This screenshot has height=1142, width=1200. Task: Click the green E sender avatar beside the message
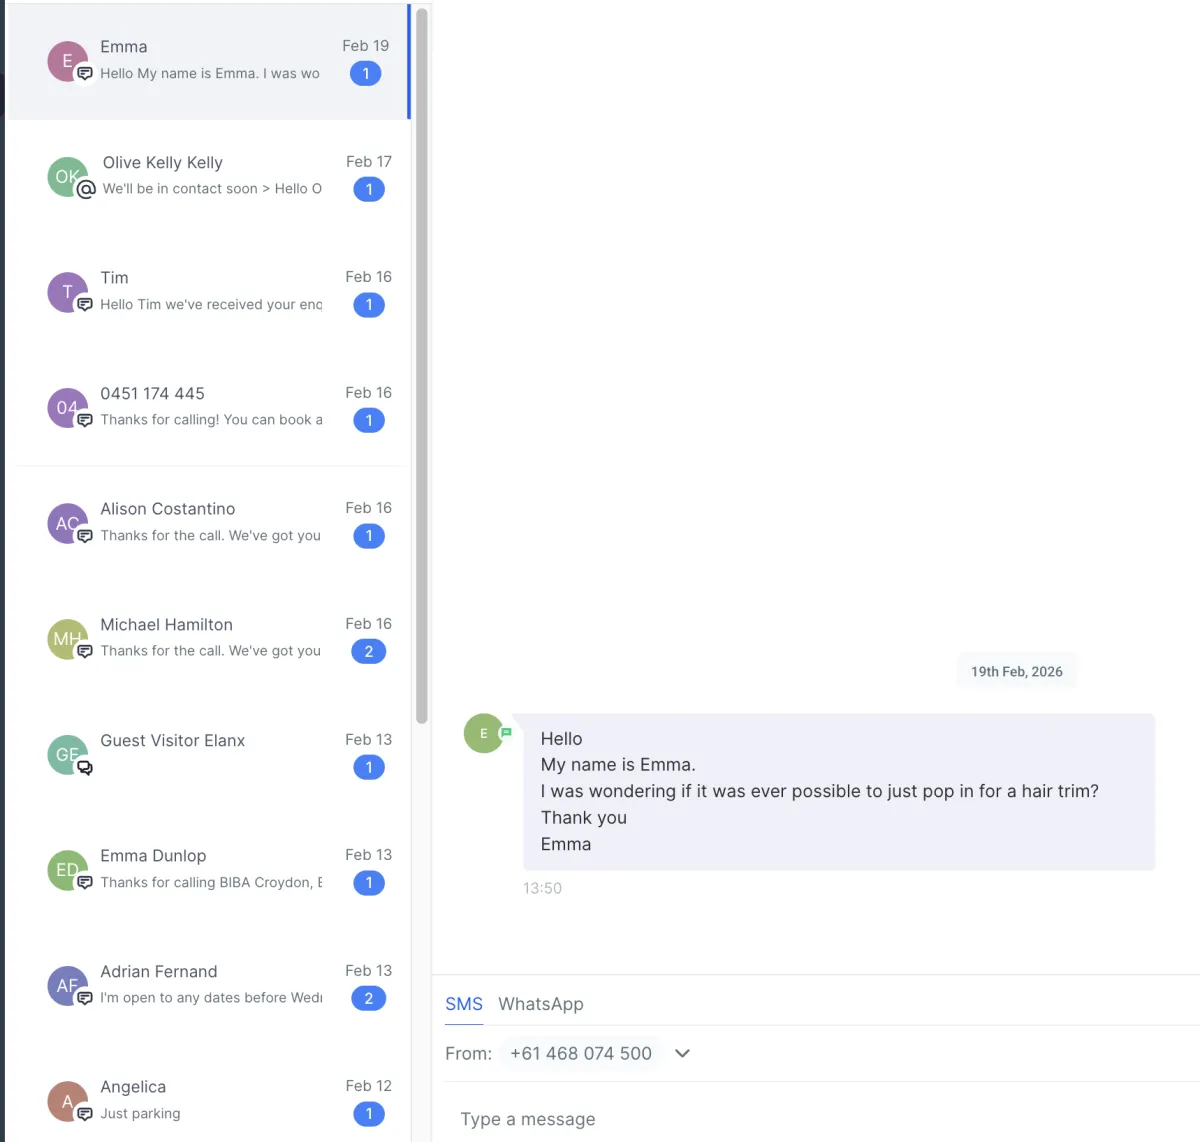484,733
